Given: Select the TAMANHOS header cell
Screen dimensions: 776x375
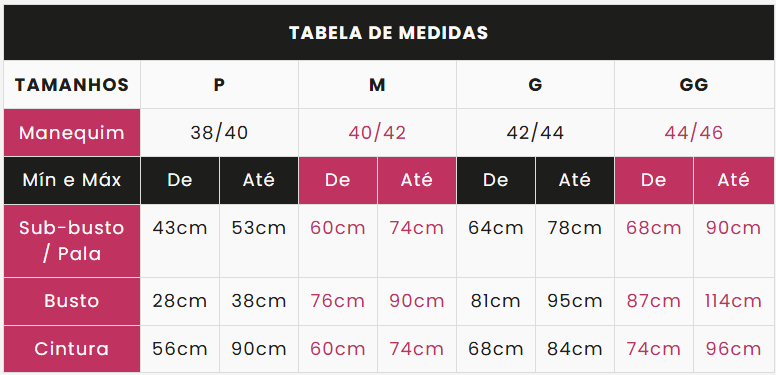Looking at the screenshot, I should (x=72, y=85).
